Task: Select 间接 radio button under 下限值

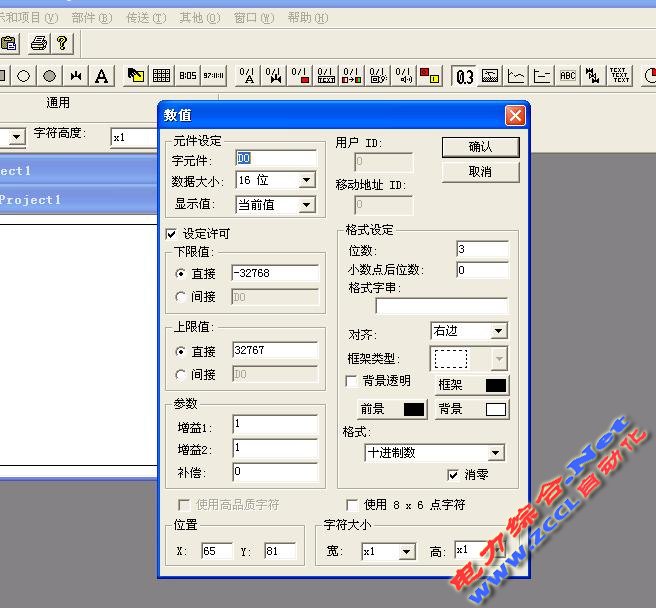Action: 180,296
